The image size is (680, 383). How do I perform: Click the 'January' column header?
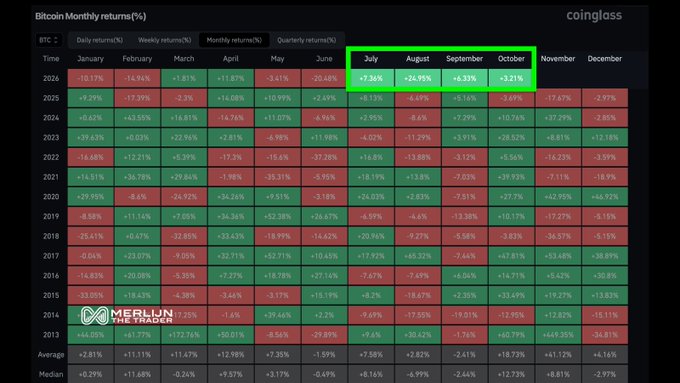coord(90,59)
